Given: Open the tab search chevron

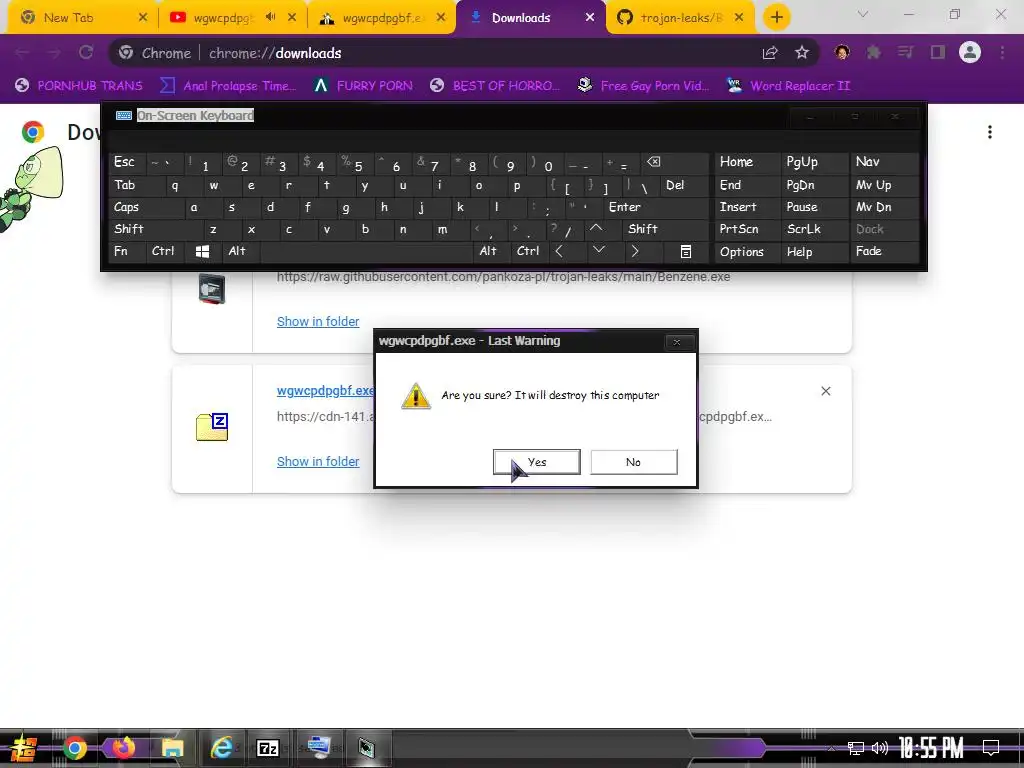Looking at the screenshot, I should click(x=863, y=14).
